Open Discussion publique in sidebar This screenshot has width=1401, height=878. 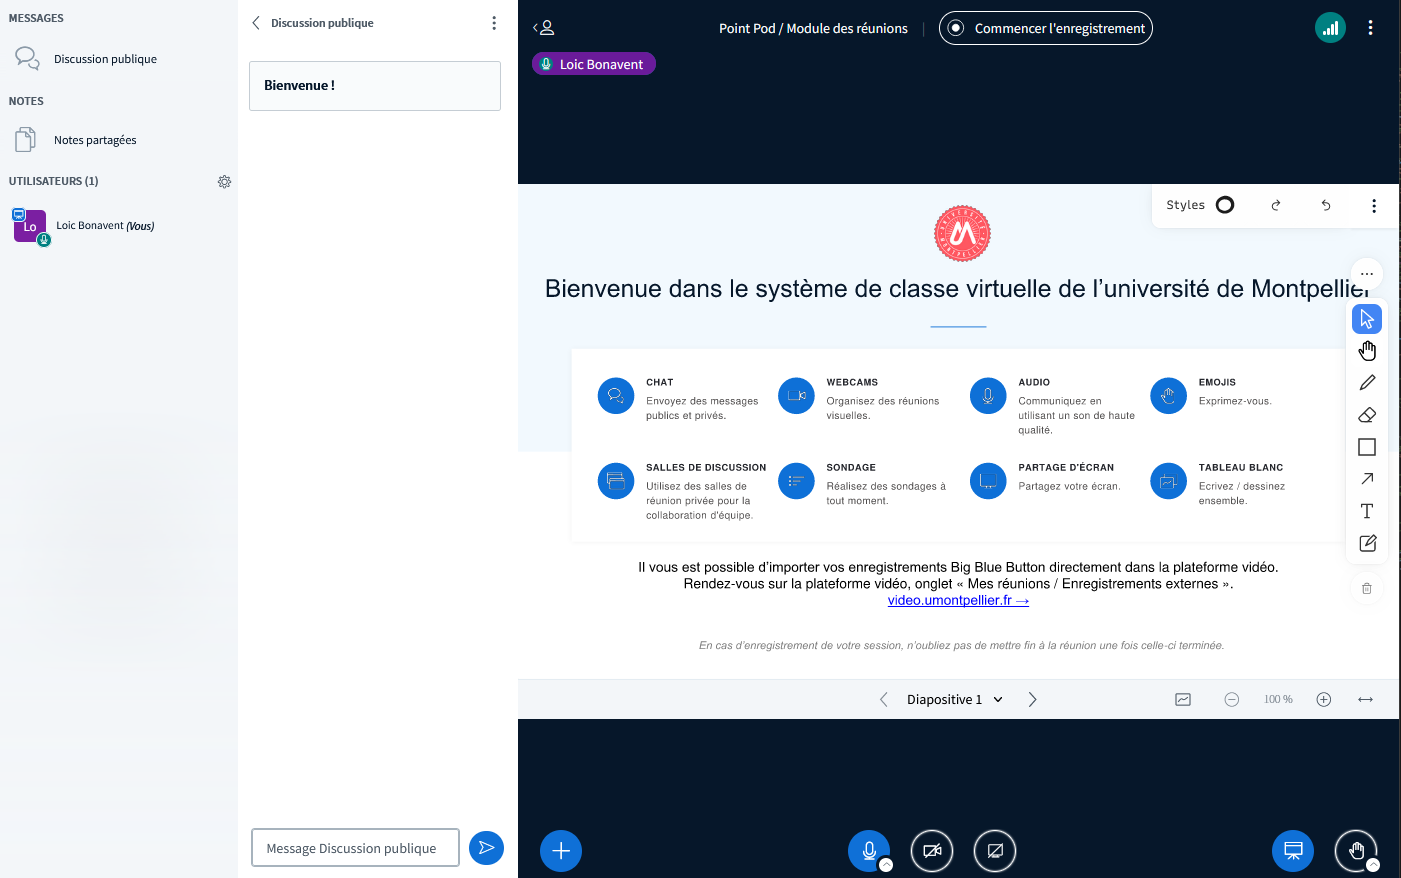[105, 59]
